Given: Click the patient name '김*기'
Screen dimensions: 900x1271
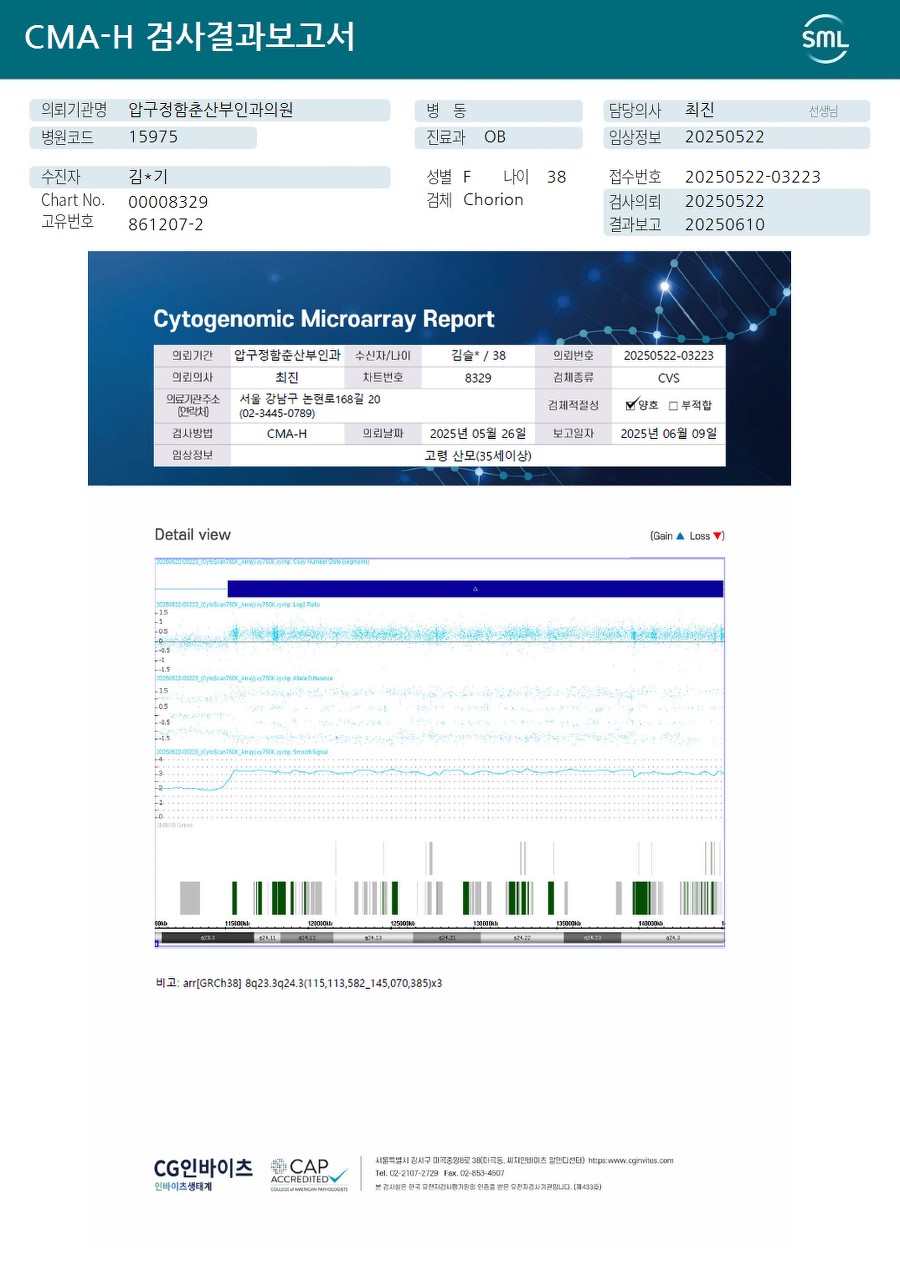Looking at the screenshot, I should click(x=148, y=177).
